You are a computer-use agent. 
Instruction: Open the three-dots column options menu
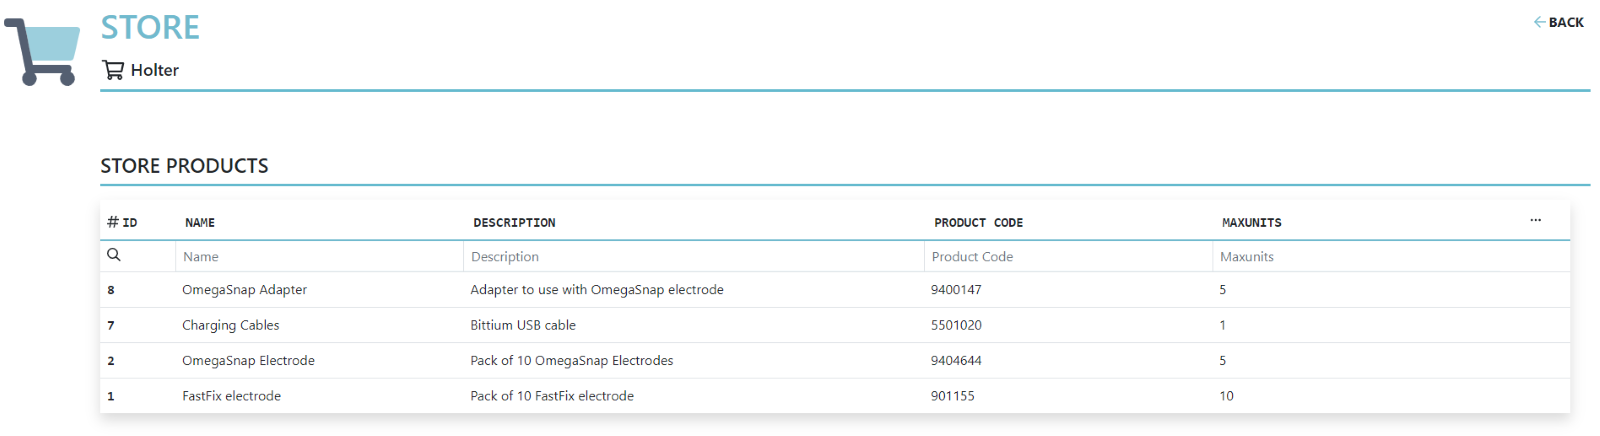[x=1535, y=220]
